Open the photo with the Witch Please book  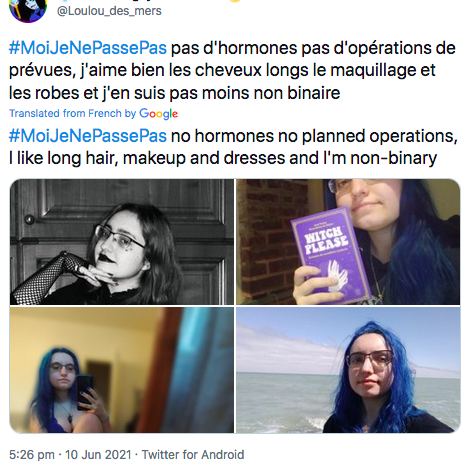click(x=348, y=242)
